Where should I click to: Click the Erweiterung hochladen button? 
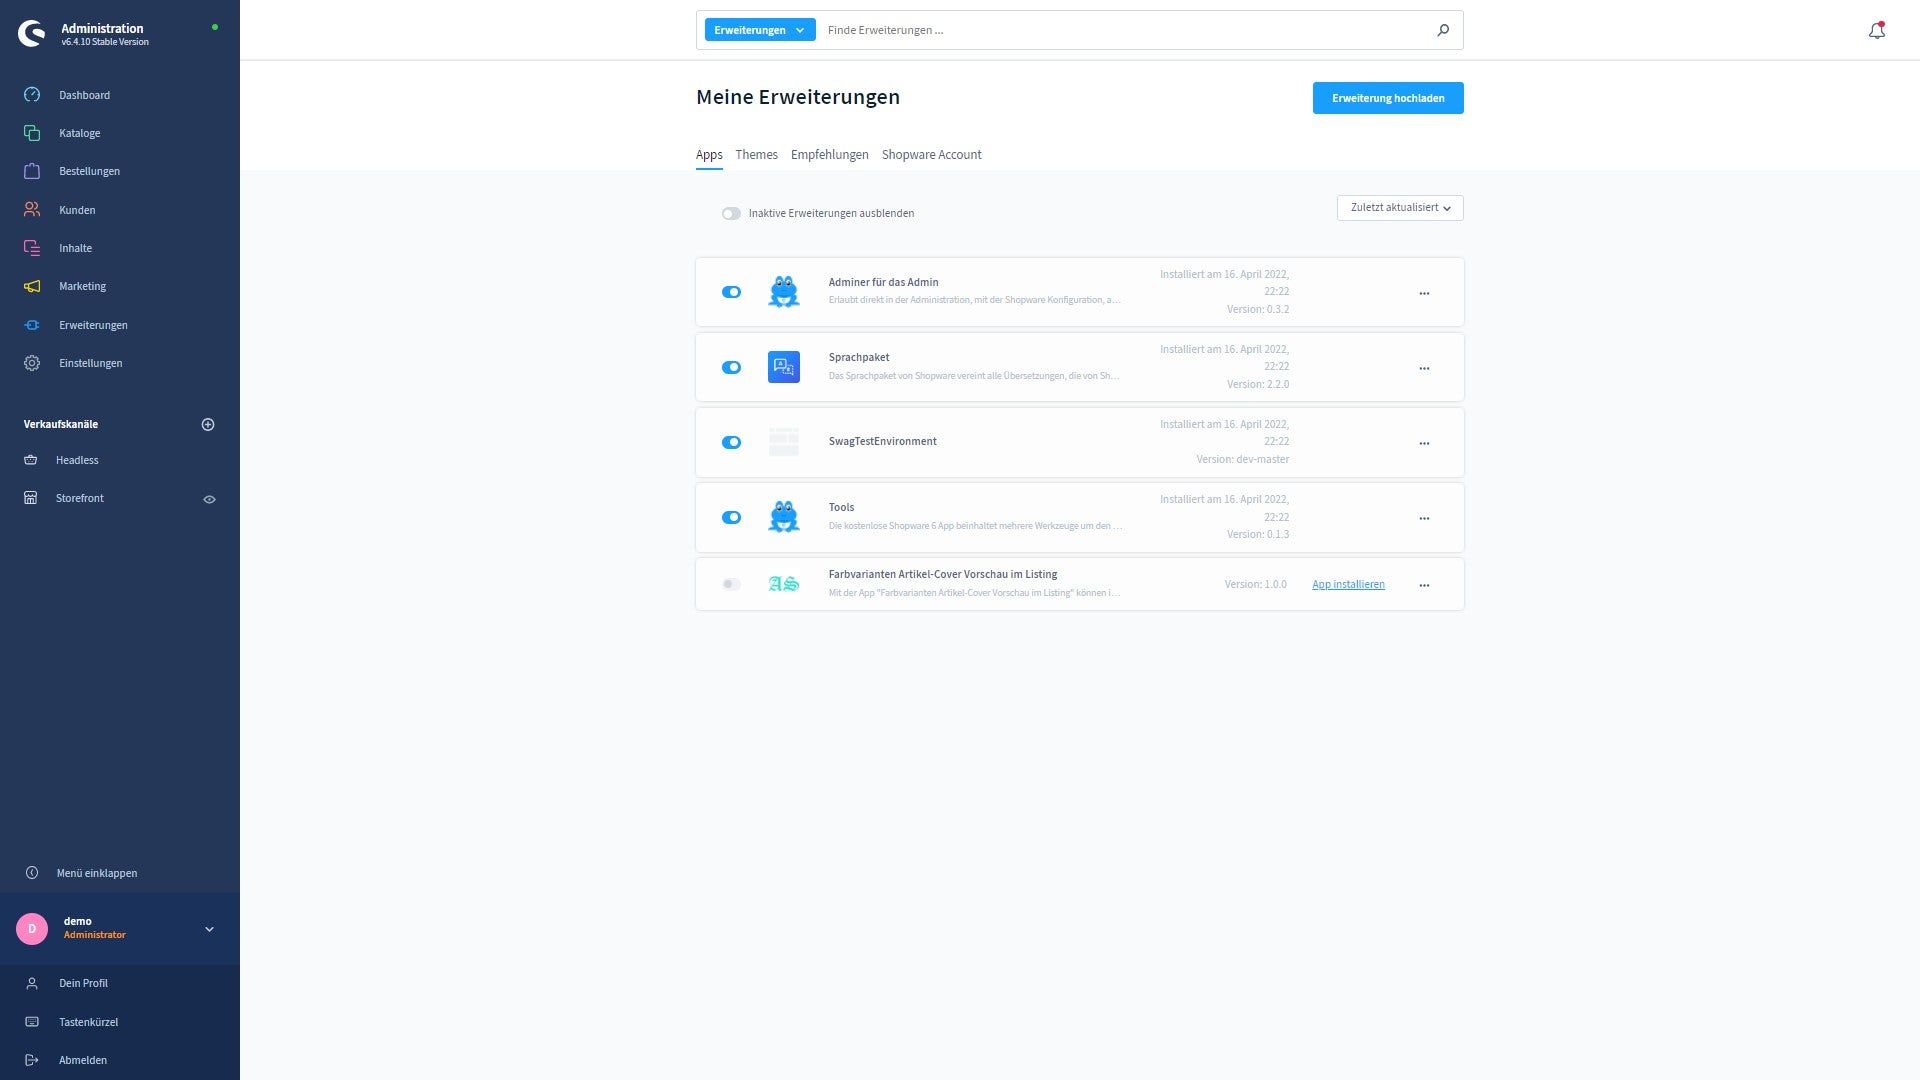tap(1389, 98)
